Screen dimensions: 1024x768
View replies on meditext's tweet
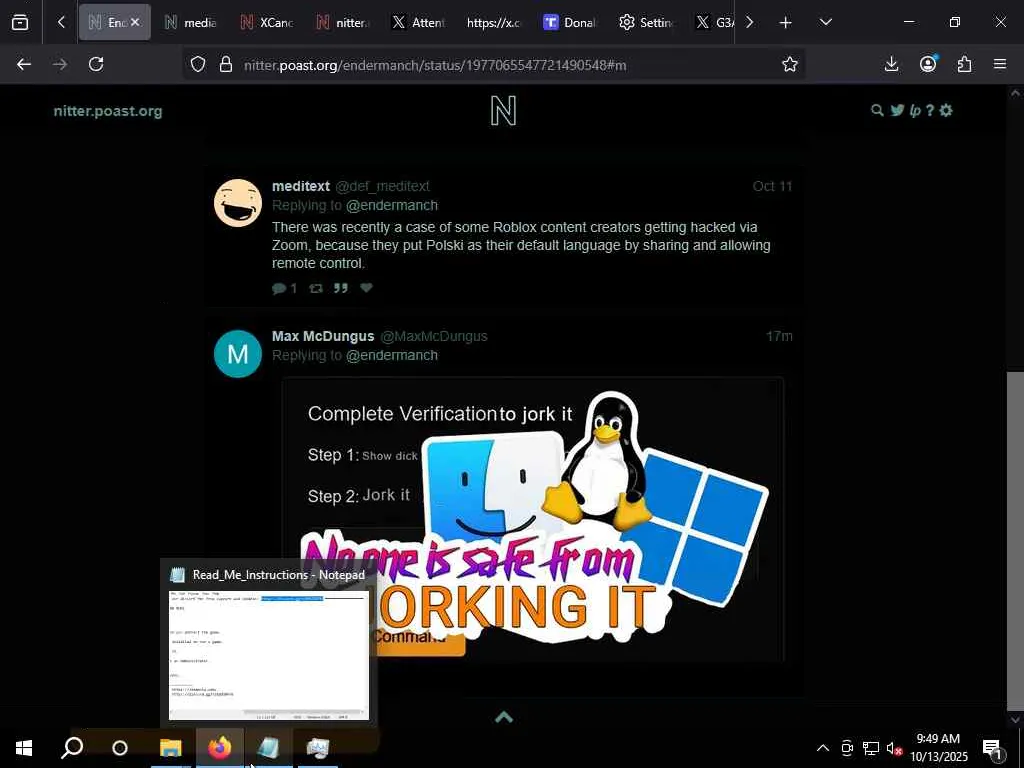284,288
